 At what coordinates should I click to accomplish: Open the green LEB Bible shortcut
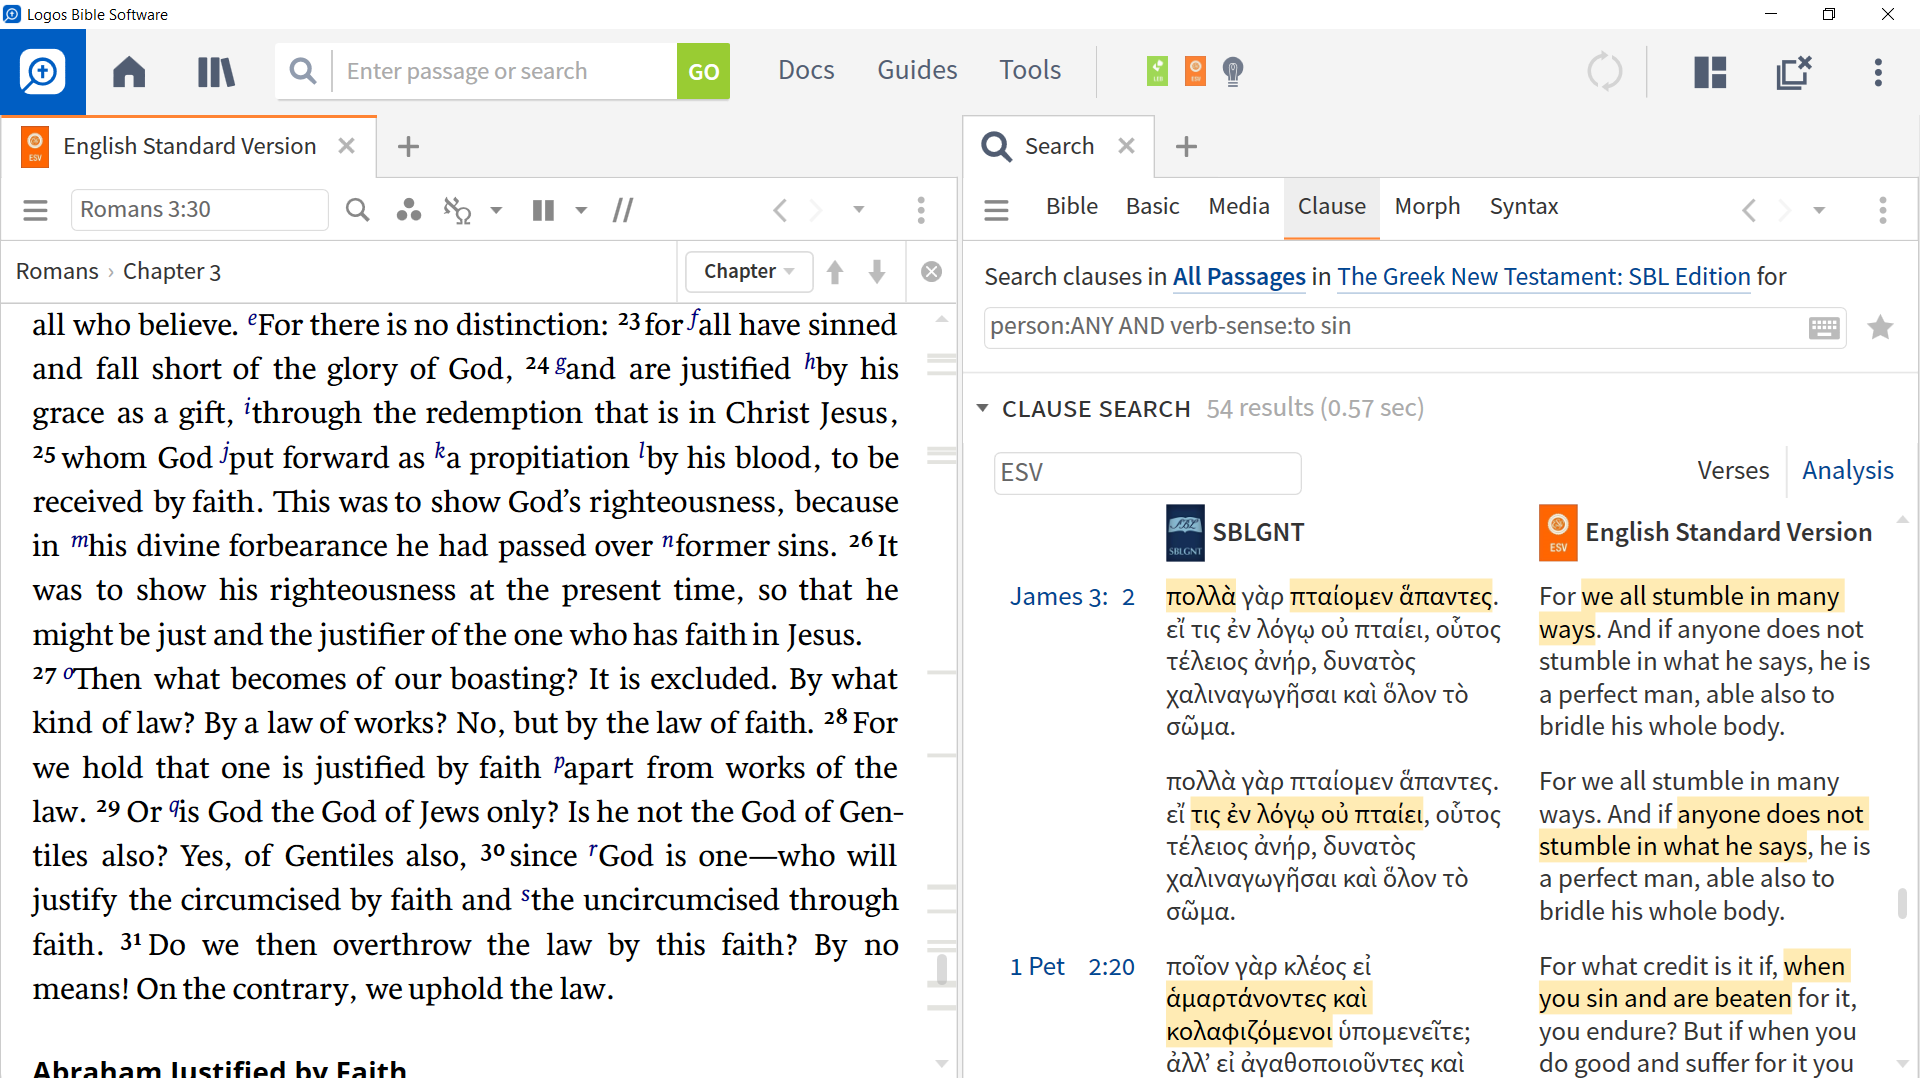(x=1157, y=71)
